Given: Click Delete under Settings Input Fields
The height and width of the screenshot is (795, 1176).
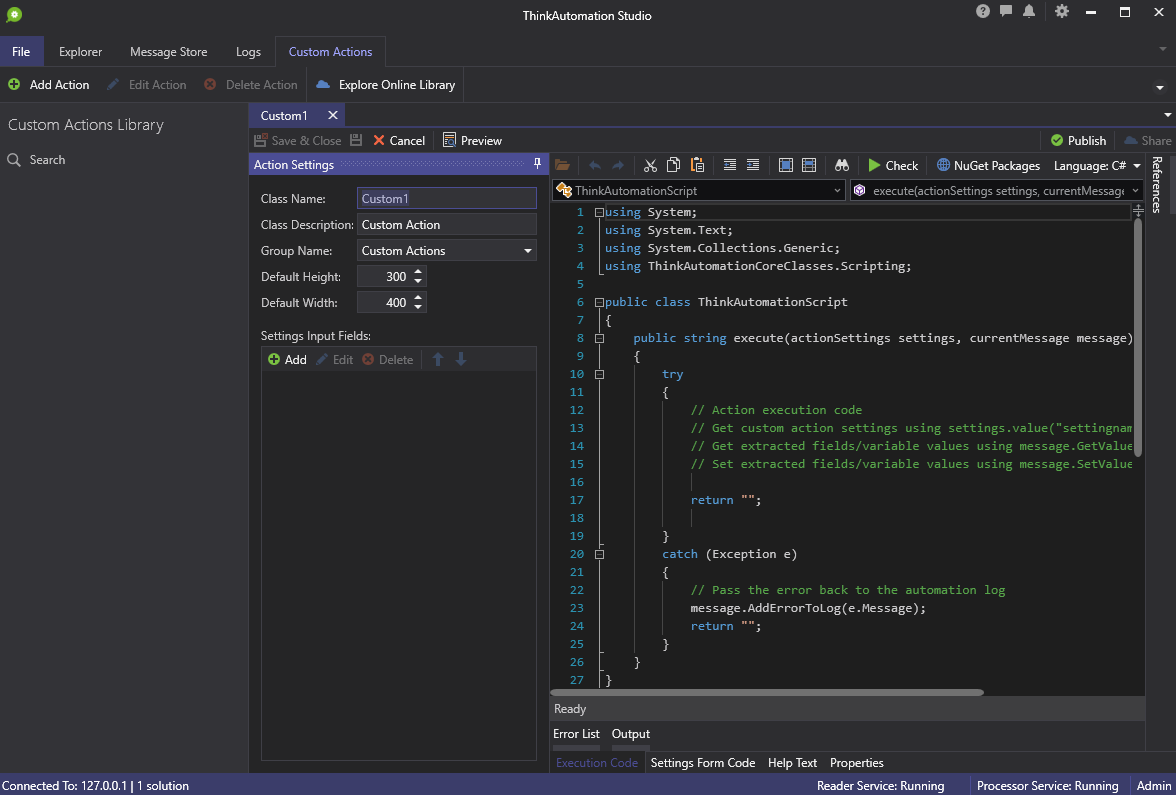Looking at the screenshot, I should coord(388,360).
